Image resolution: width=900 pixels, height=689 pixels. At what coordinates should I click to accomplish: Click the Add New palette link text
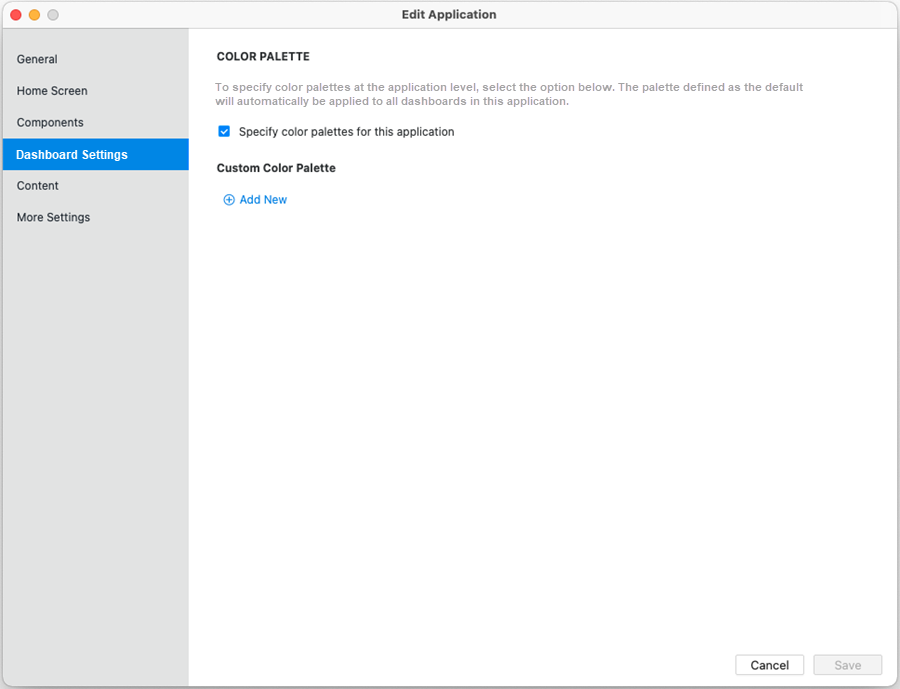tap(263, 200)
